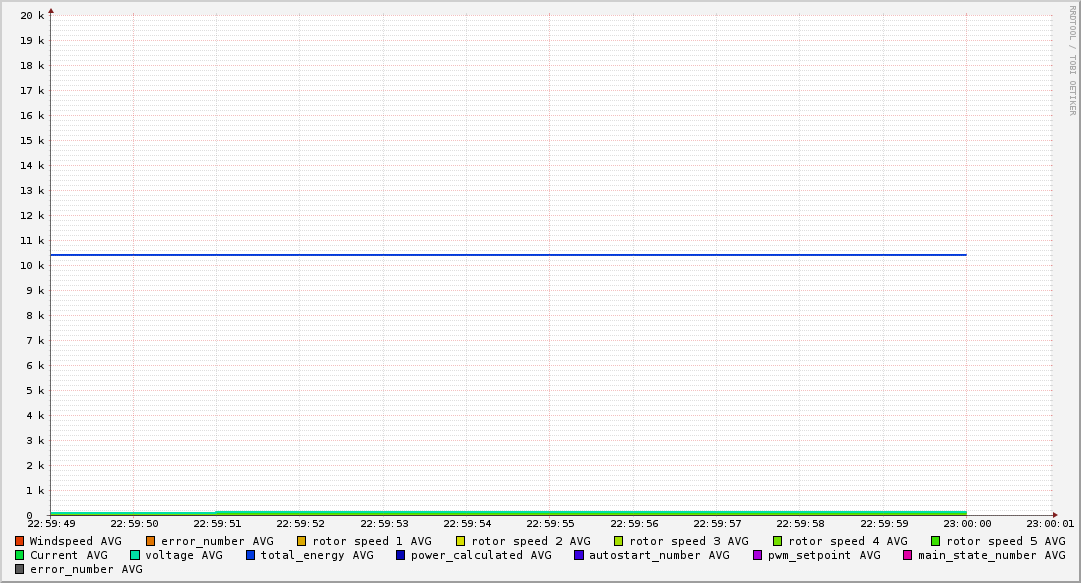The width and height of the screenshot is (1081, 583).
Task: Click the RRDTOOL / TOBI OETIKER watermark
Action: 1072,60
